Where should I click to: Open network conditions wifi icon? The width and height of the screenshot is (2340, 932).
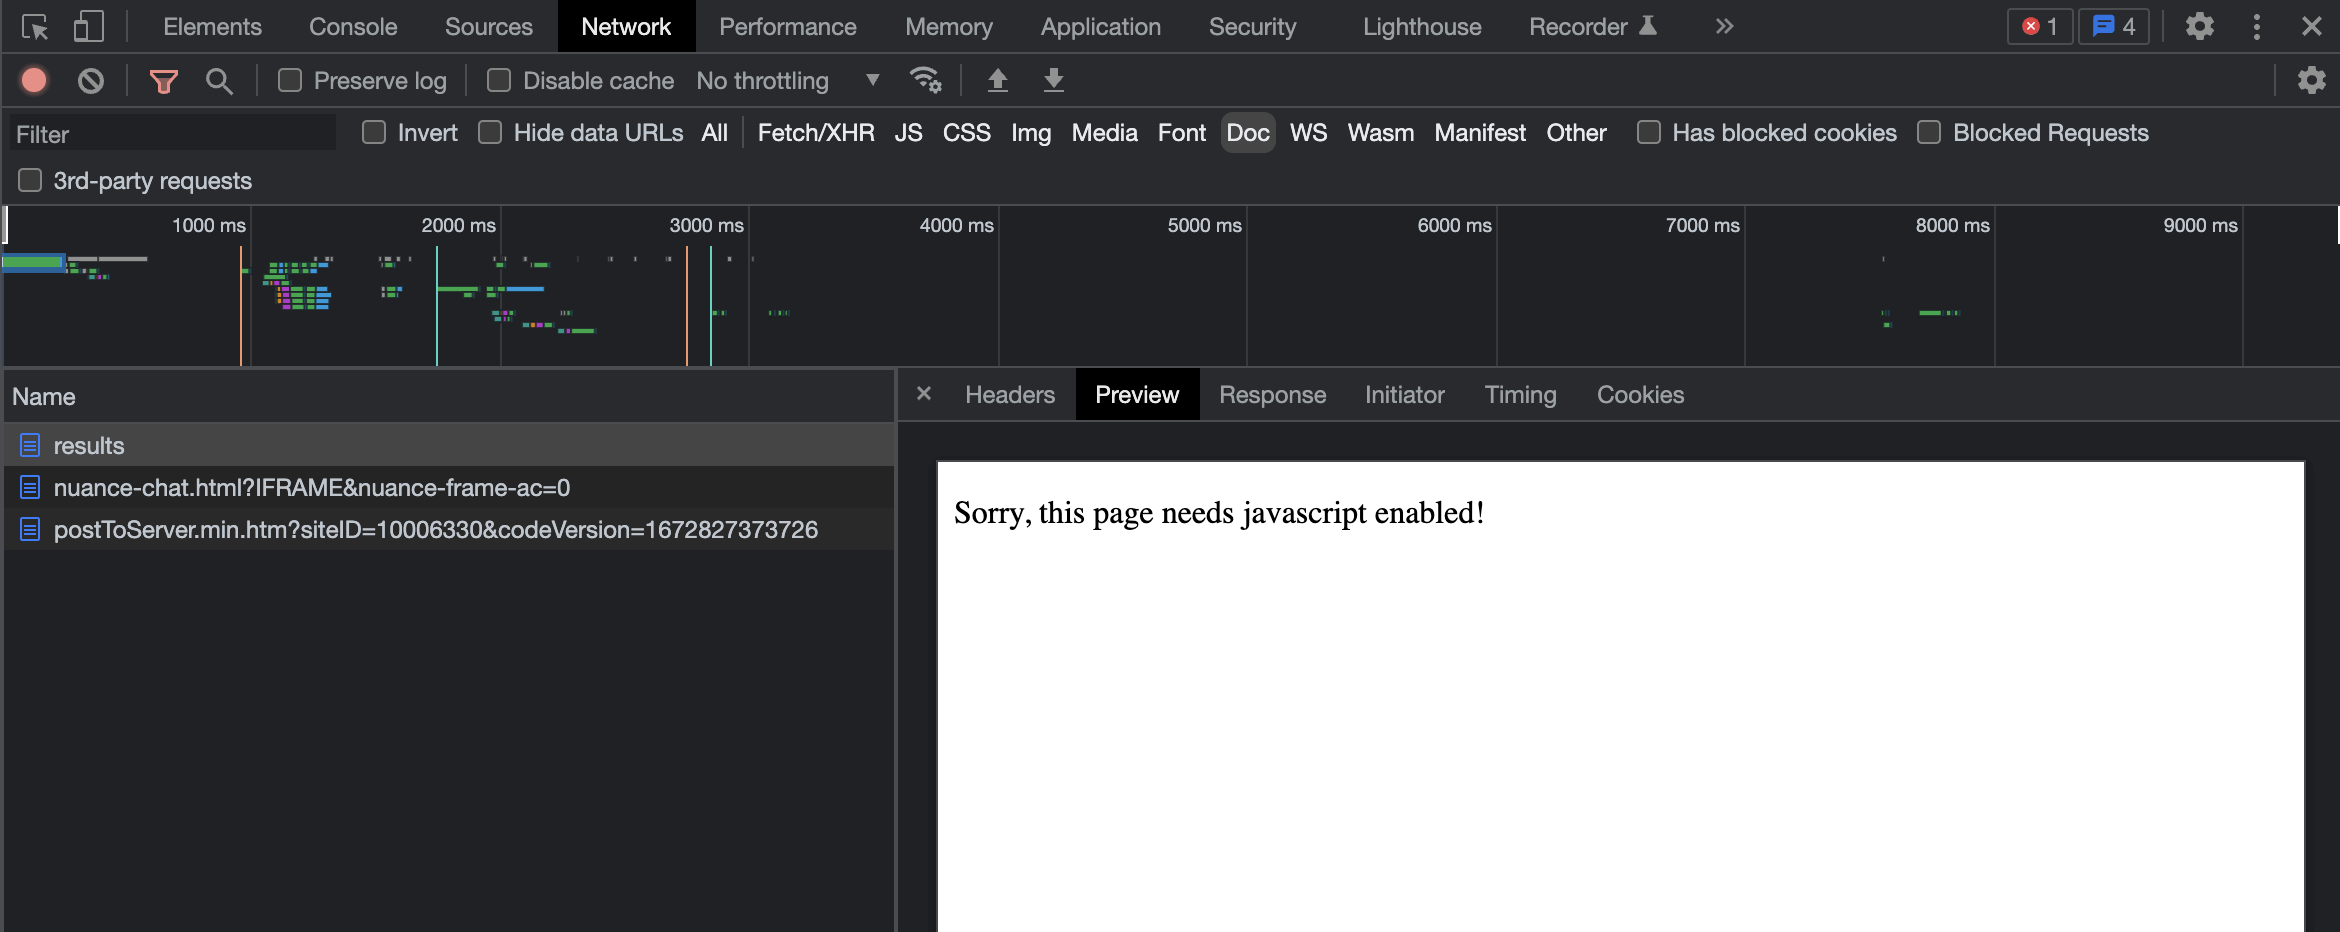tap(925, 80)
